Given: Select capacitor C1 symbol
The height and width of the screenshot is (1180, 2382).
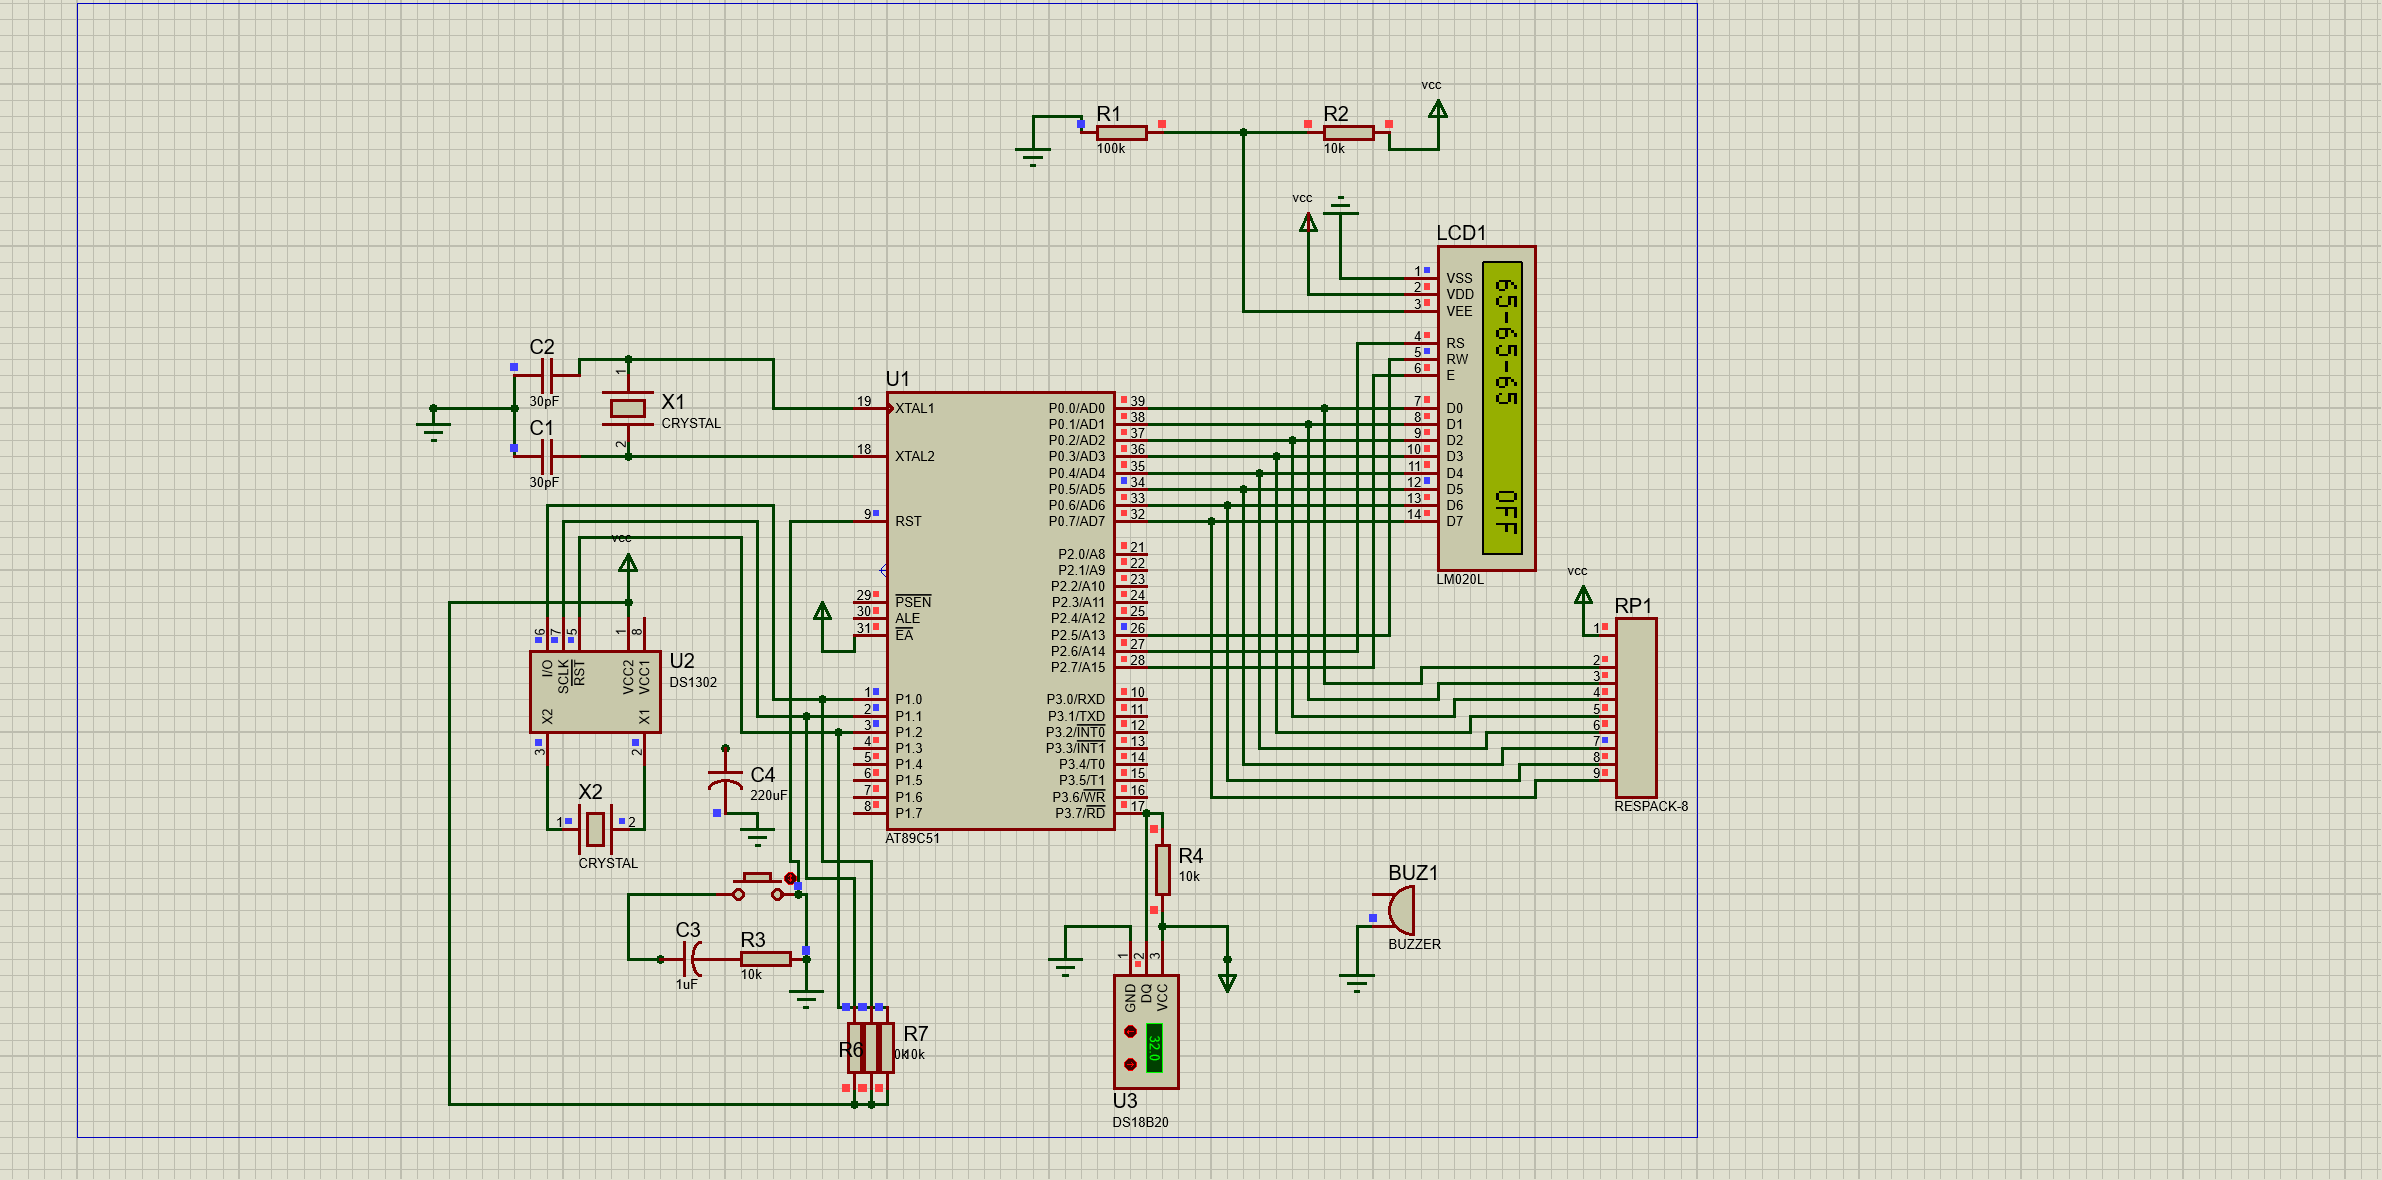Looking at the screenshot, I should (x=546, y=457).
